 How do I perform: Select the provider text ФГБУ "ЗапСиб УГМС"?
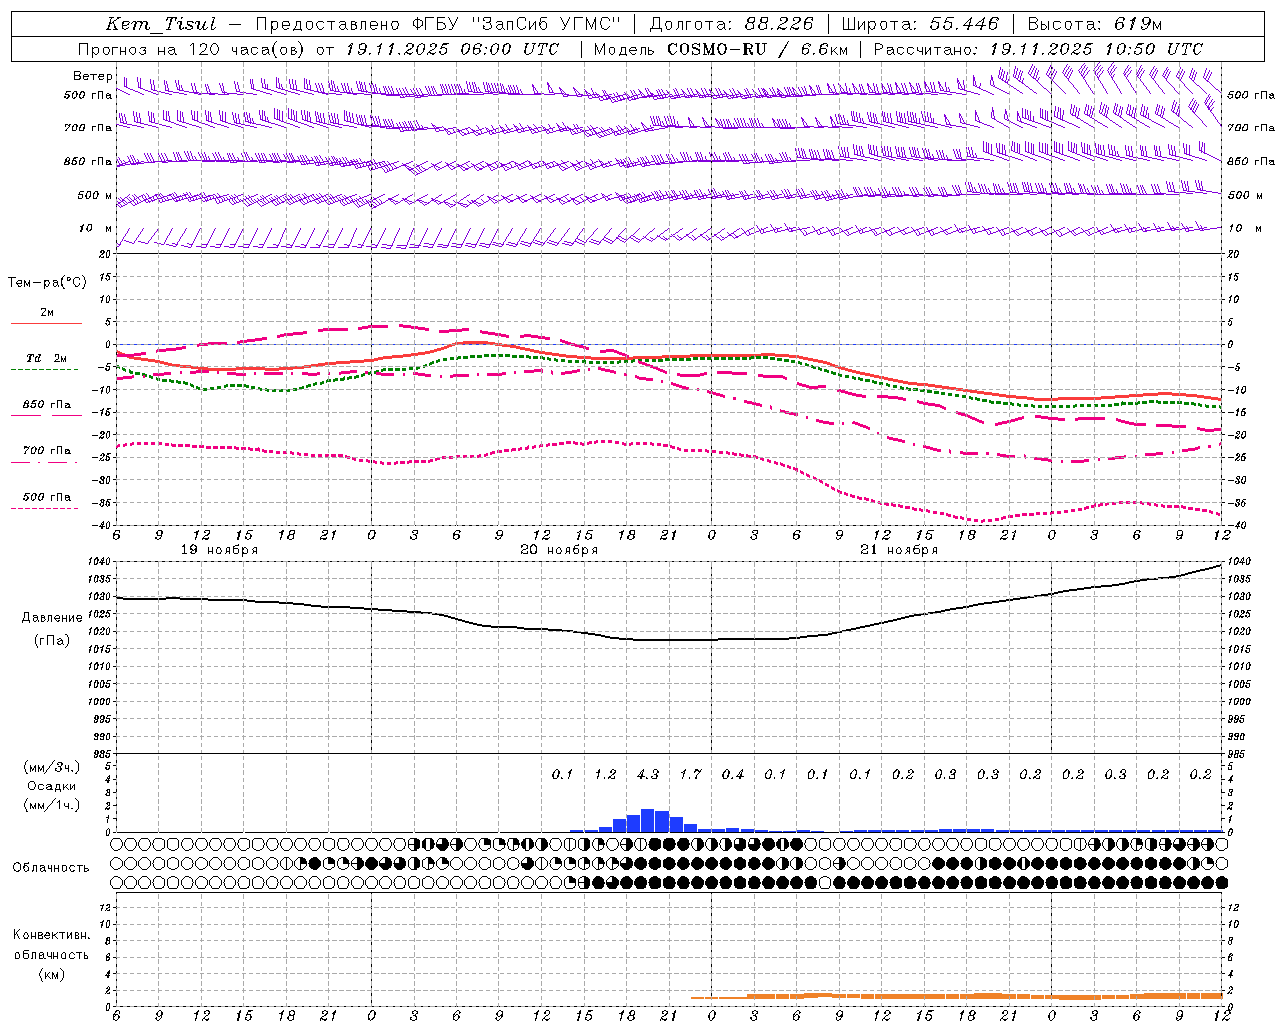517,24
